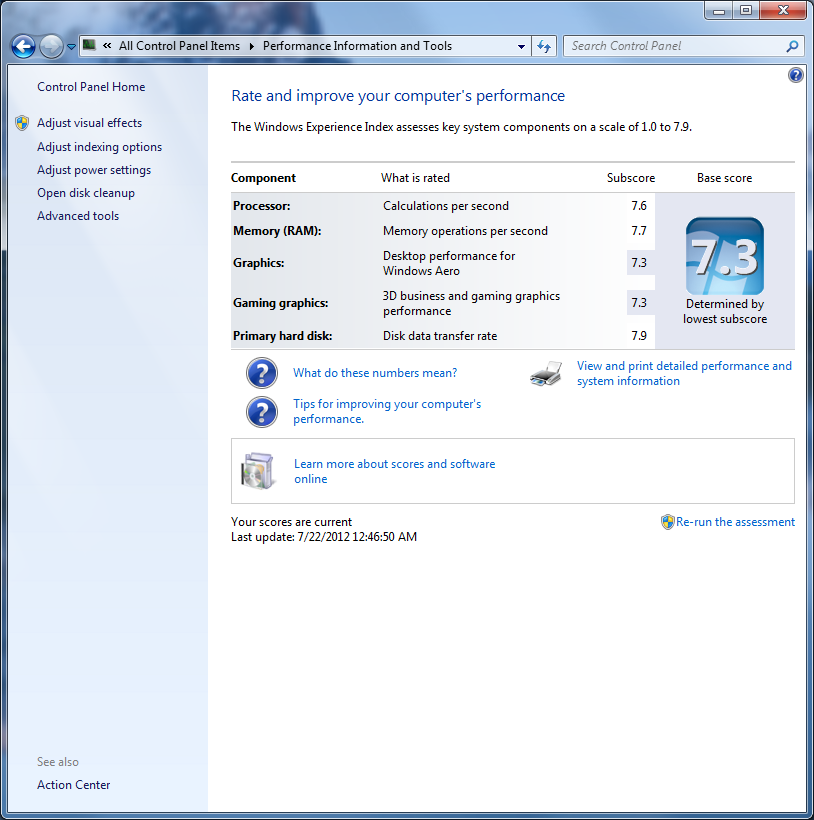Click the Memory subscore 7.7

click(x=639, y=231)
